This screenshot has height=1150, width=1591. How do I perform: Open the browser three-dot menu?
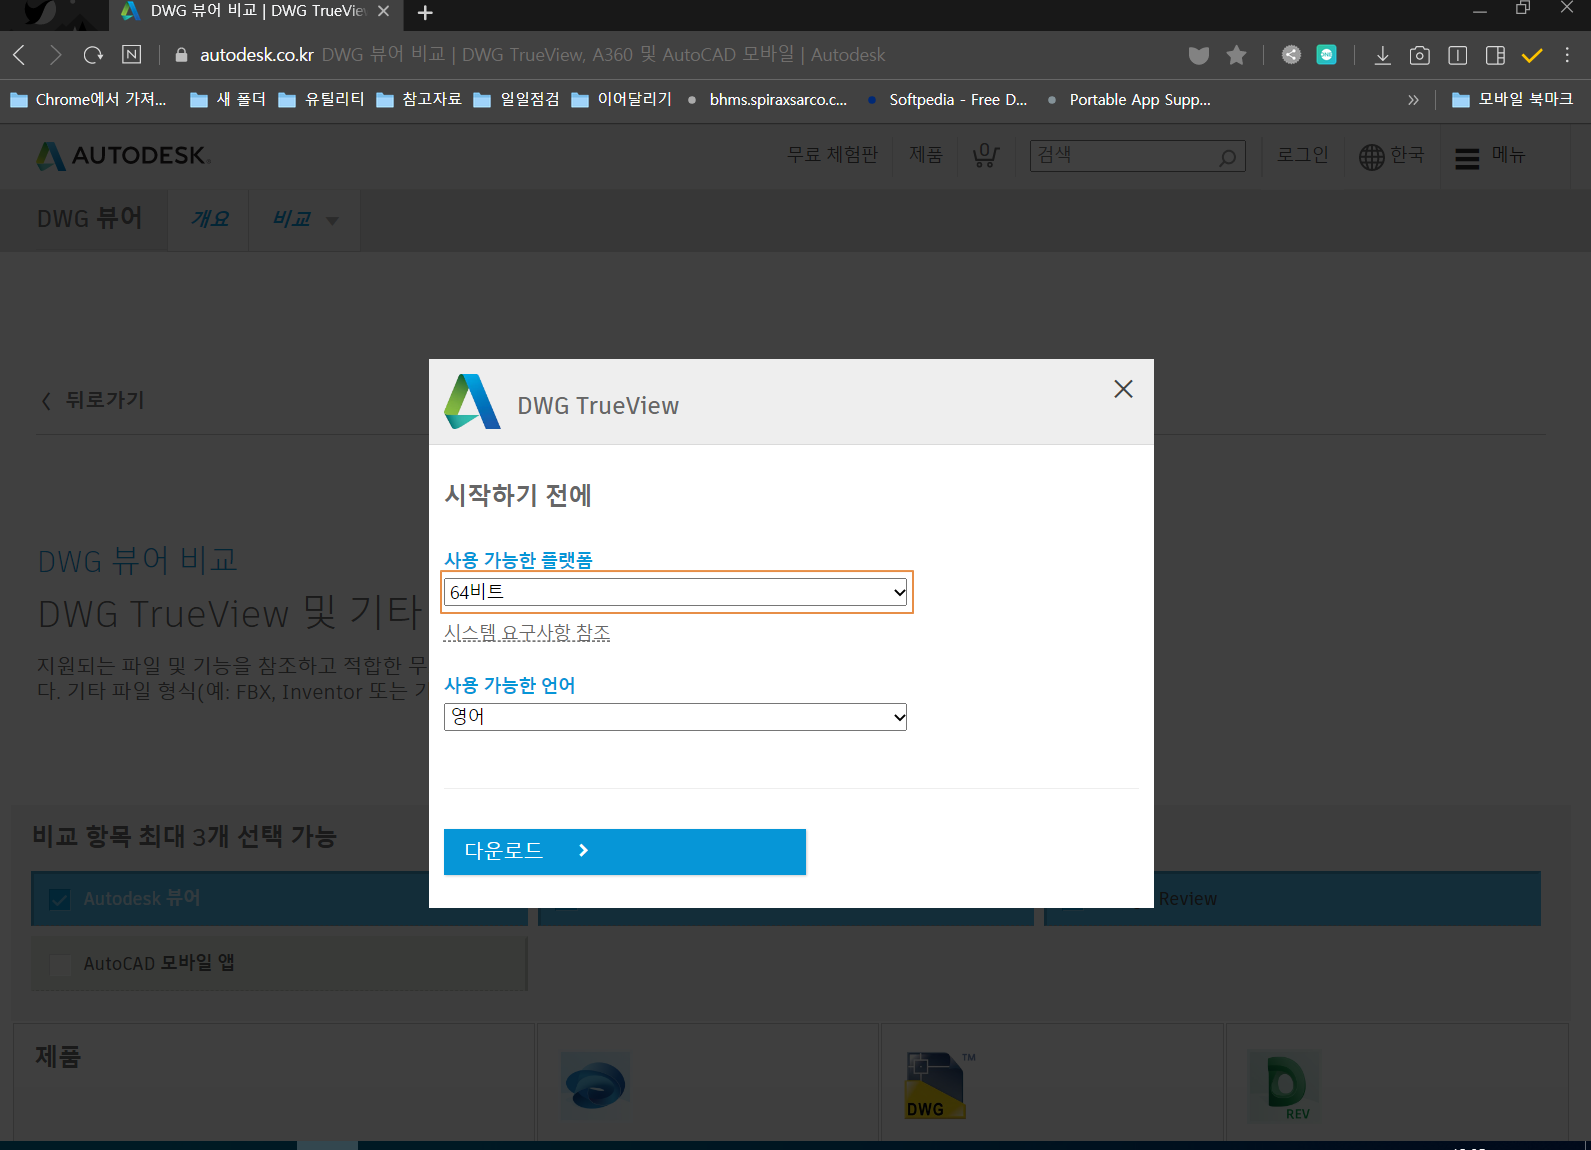coord(1567,55)
